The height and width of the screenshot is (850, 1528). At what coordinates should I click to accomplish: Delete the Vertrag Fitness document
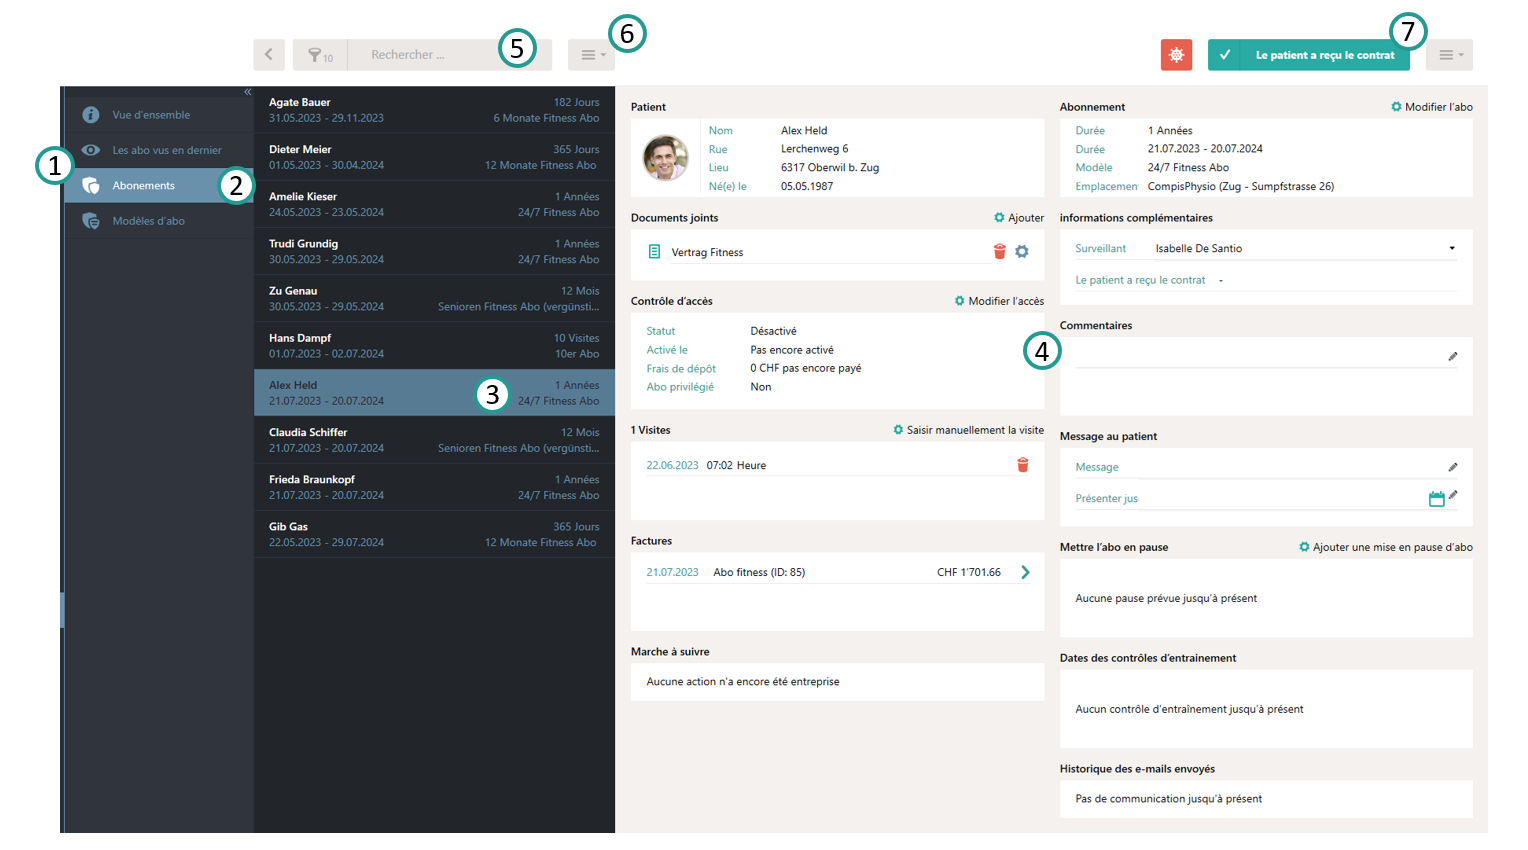click(999, 252)
